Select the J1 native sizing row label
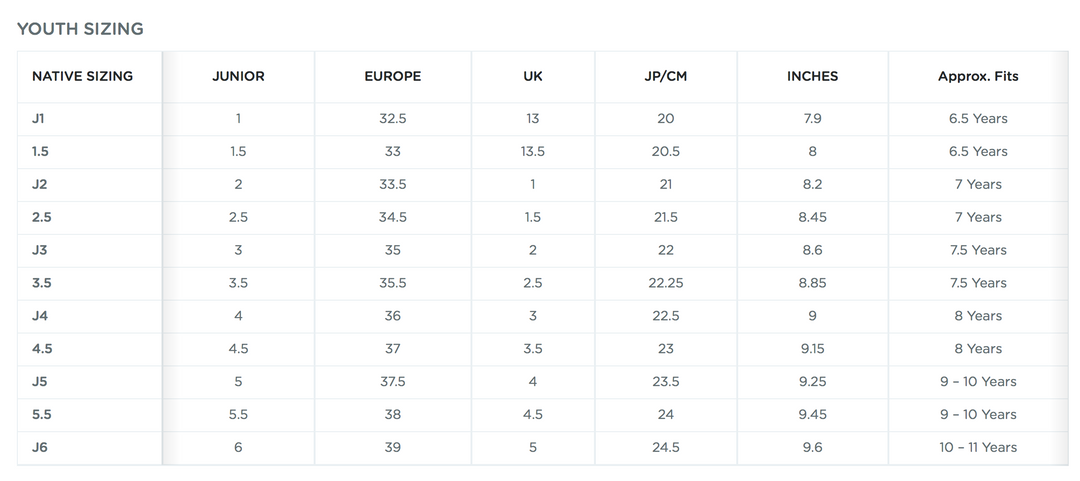The width and height of the screenshot is (1080, 481). tap(39, 118)
